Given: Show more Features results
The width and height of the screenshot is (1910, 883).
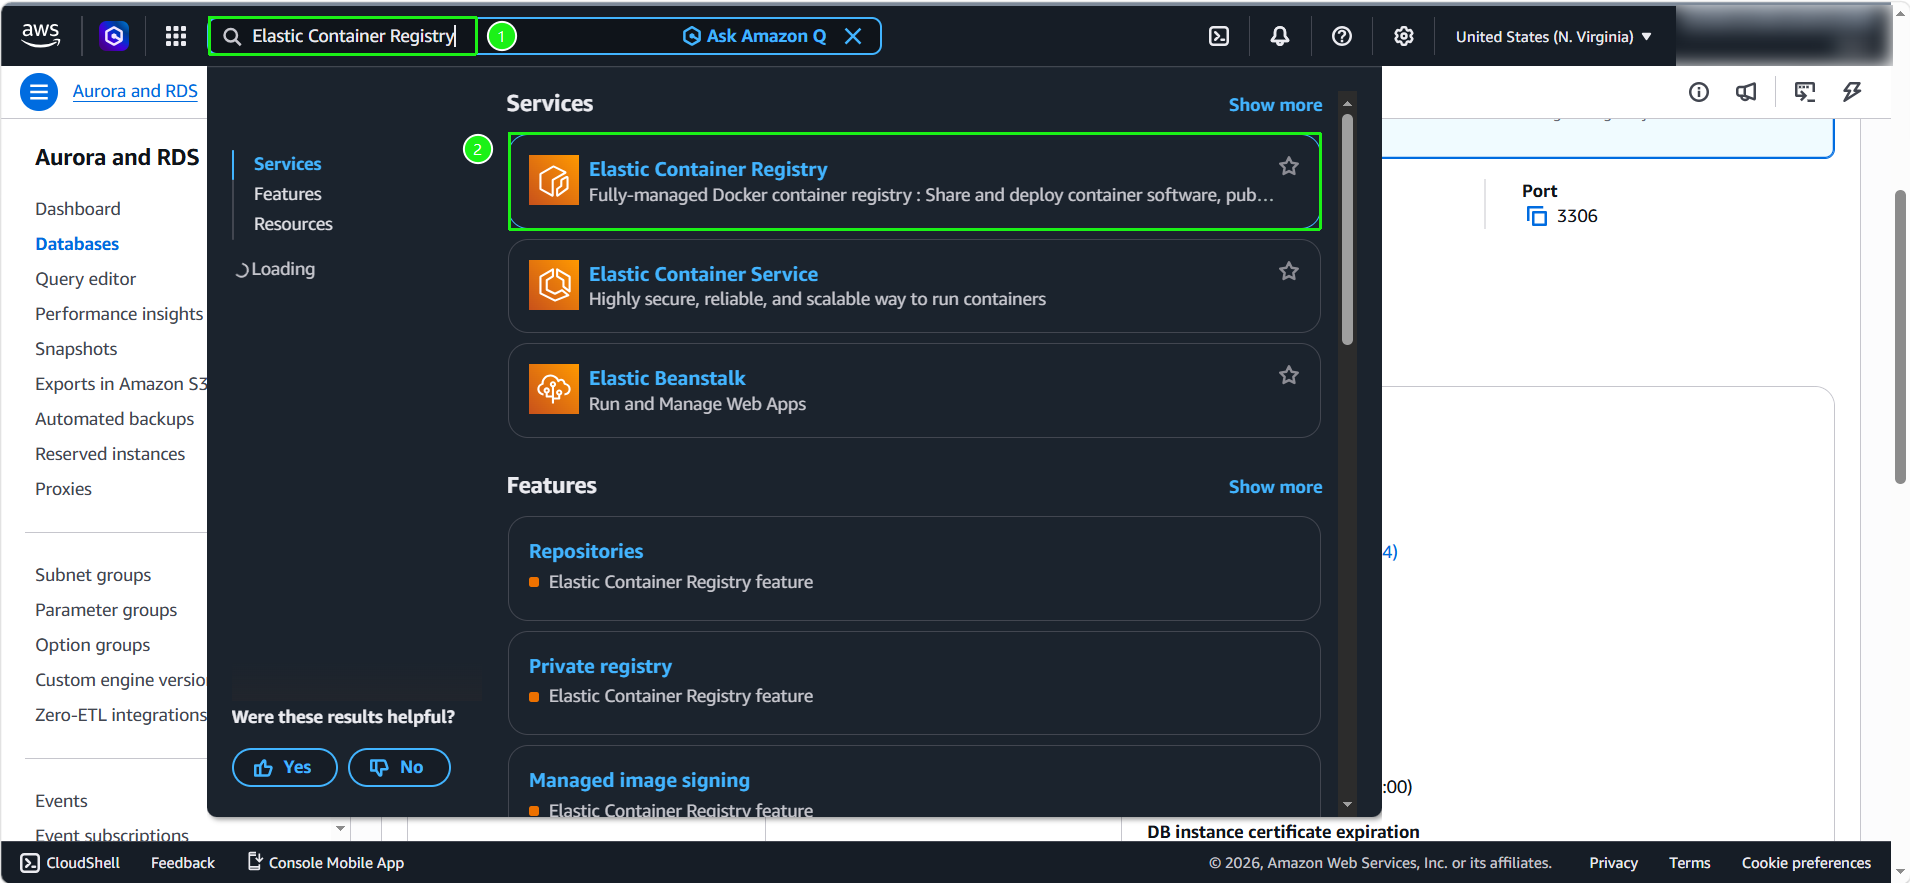Looking at the screenshot, I should click(1275, 487).
